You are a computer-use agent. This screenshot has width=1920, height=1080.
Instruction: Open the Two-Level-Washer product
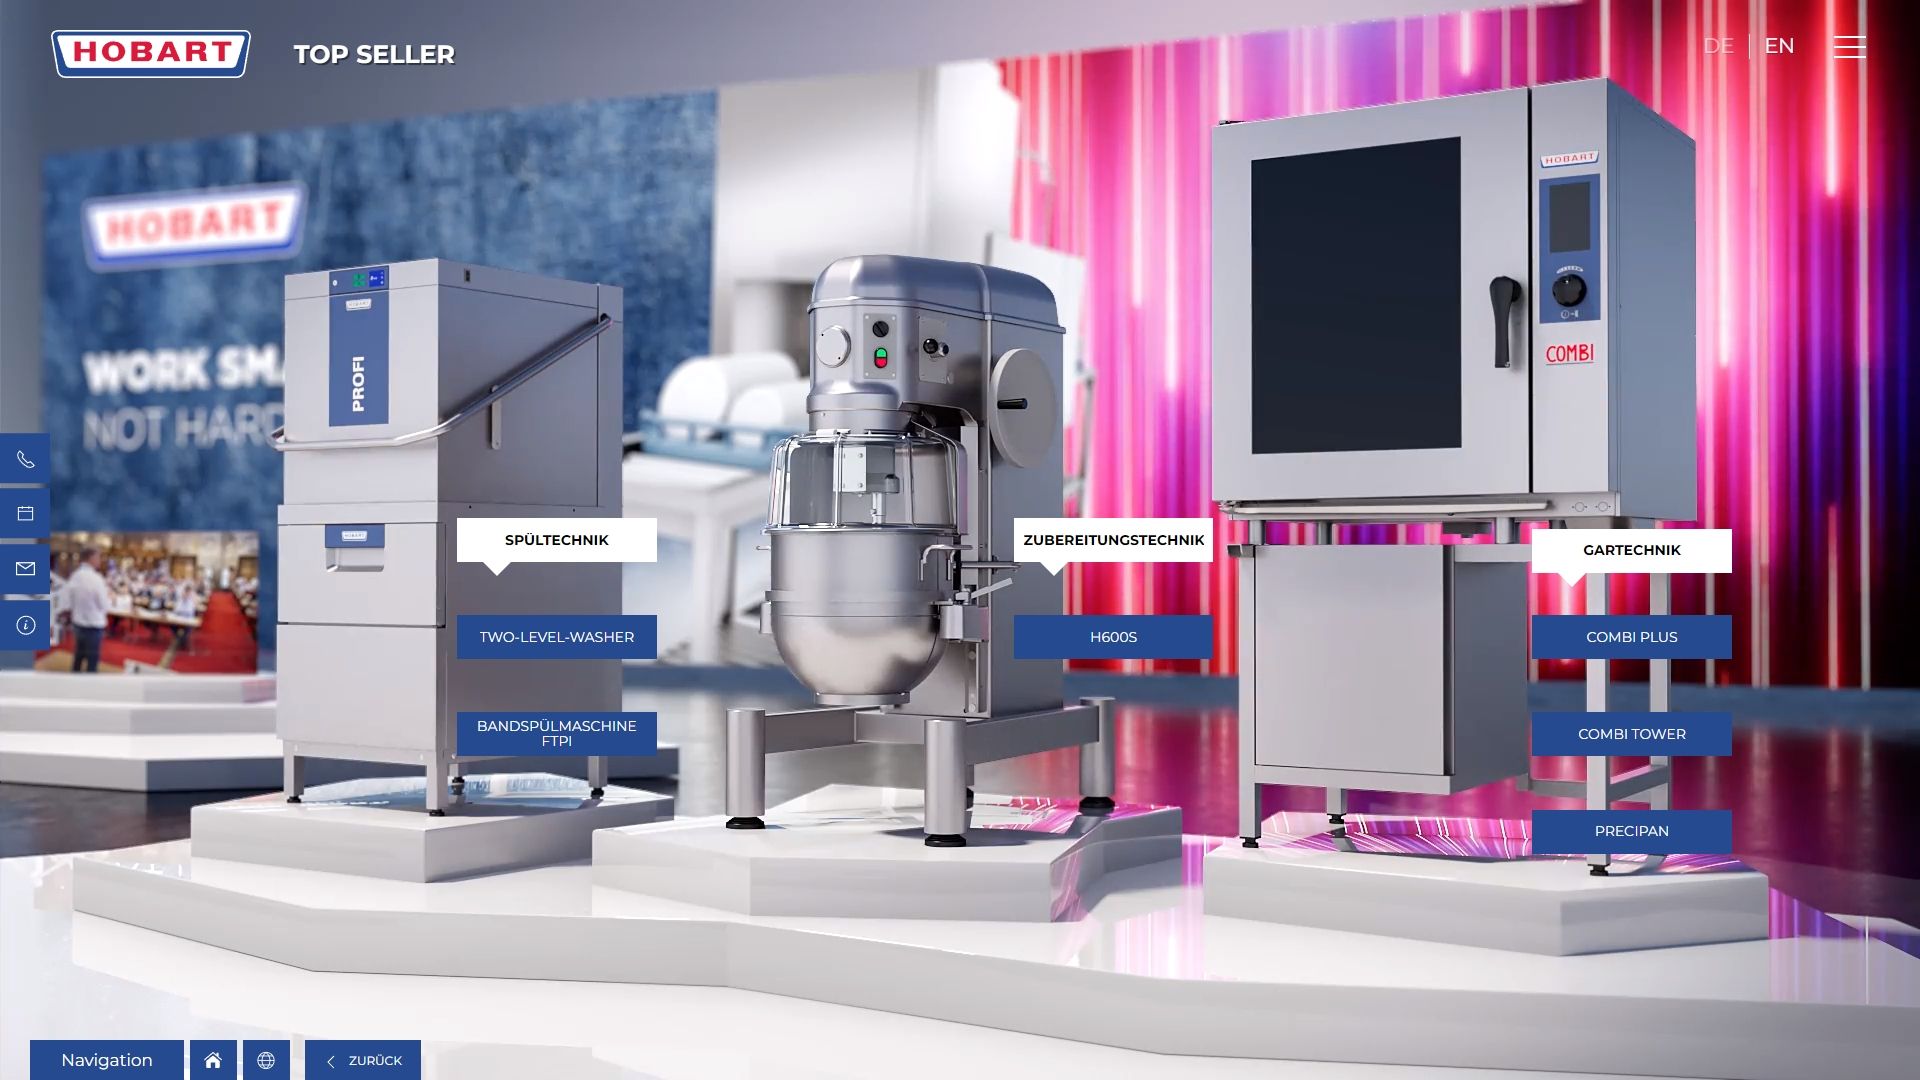(x=556, y=637)
